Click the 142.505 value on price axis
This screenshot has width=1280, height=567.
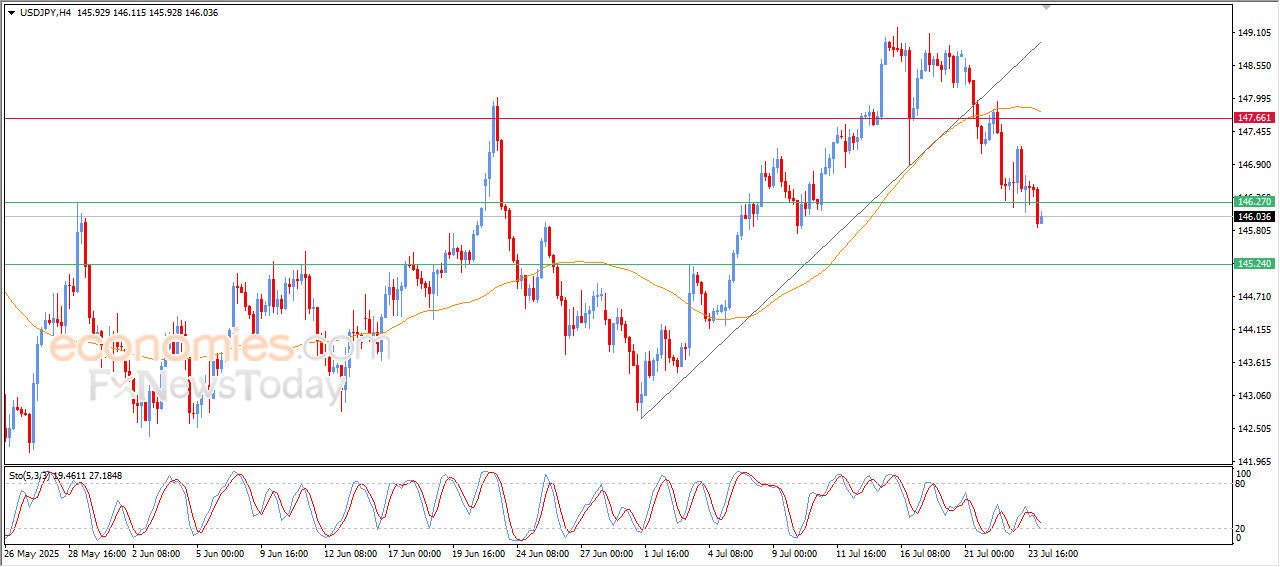pyautogui.click(x=1254, y=429)
